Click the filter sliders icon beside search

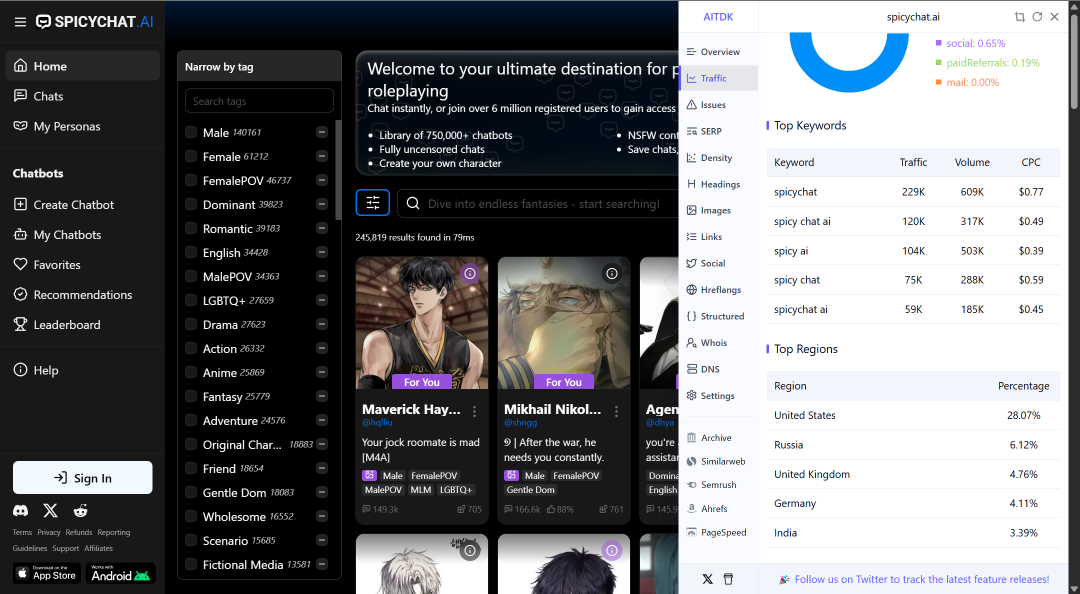(373, 203)
